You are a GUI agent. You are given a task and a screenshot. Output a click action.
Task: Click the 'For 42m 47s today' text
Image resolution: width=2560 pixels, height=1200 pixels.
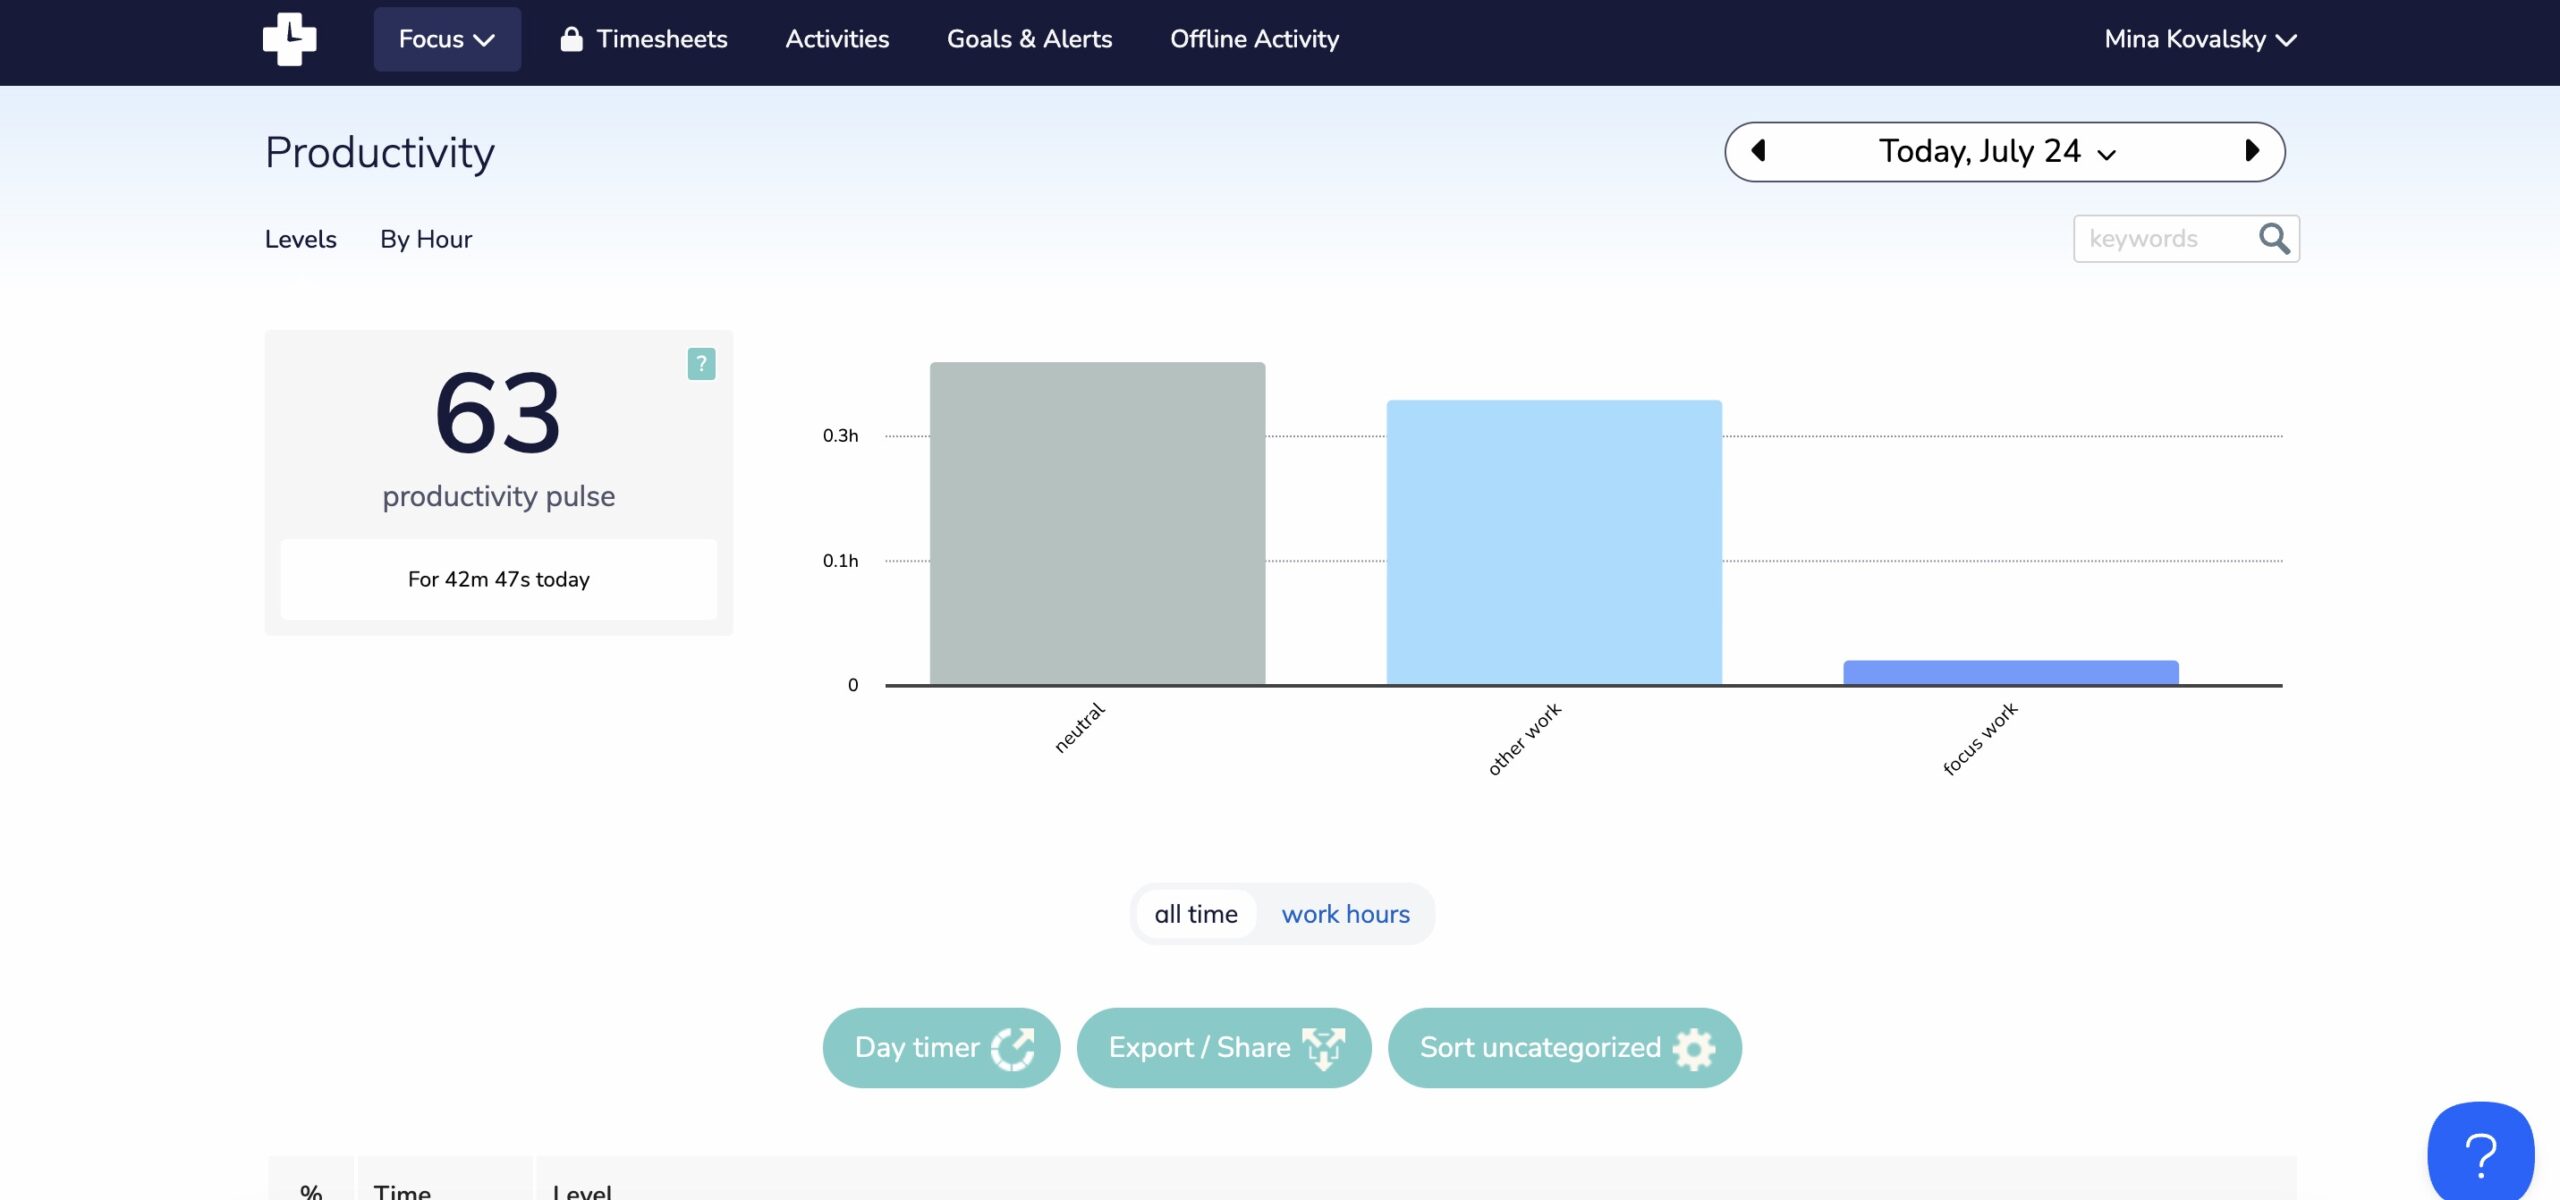coord(498,579)
